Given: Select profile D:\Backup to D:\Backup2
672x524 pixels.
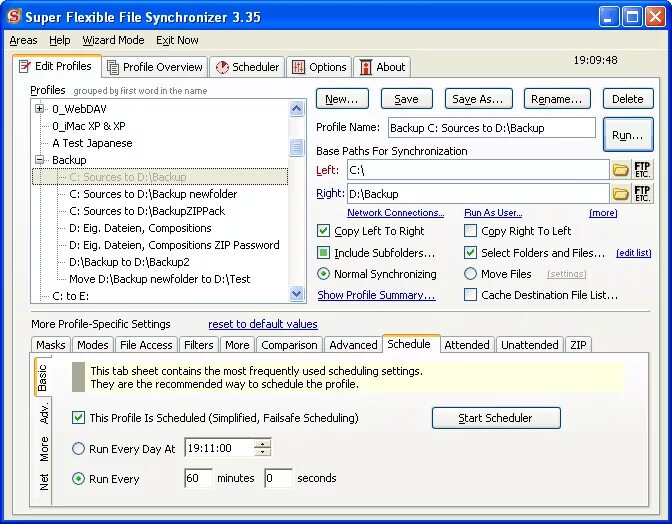Looking at the screenshot, I should (x=129, y=262).
